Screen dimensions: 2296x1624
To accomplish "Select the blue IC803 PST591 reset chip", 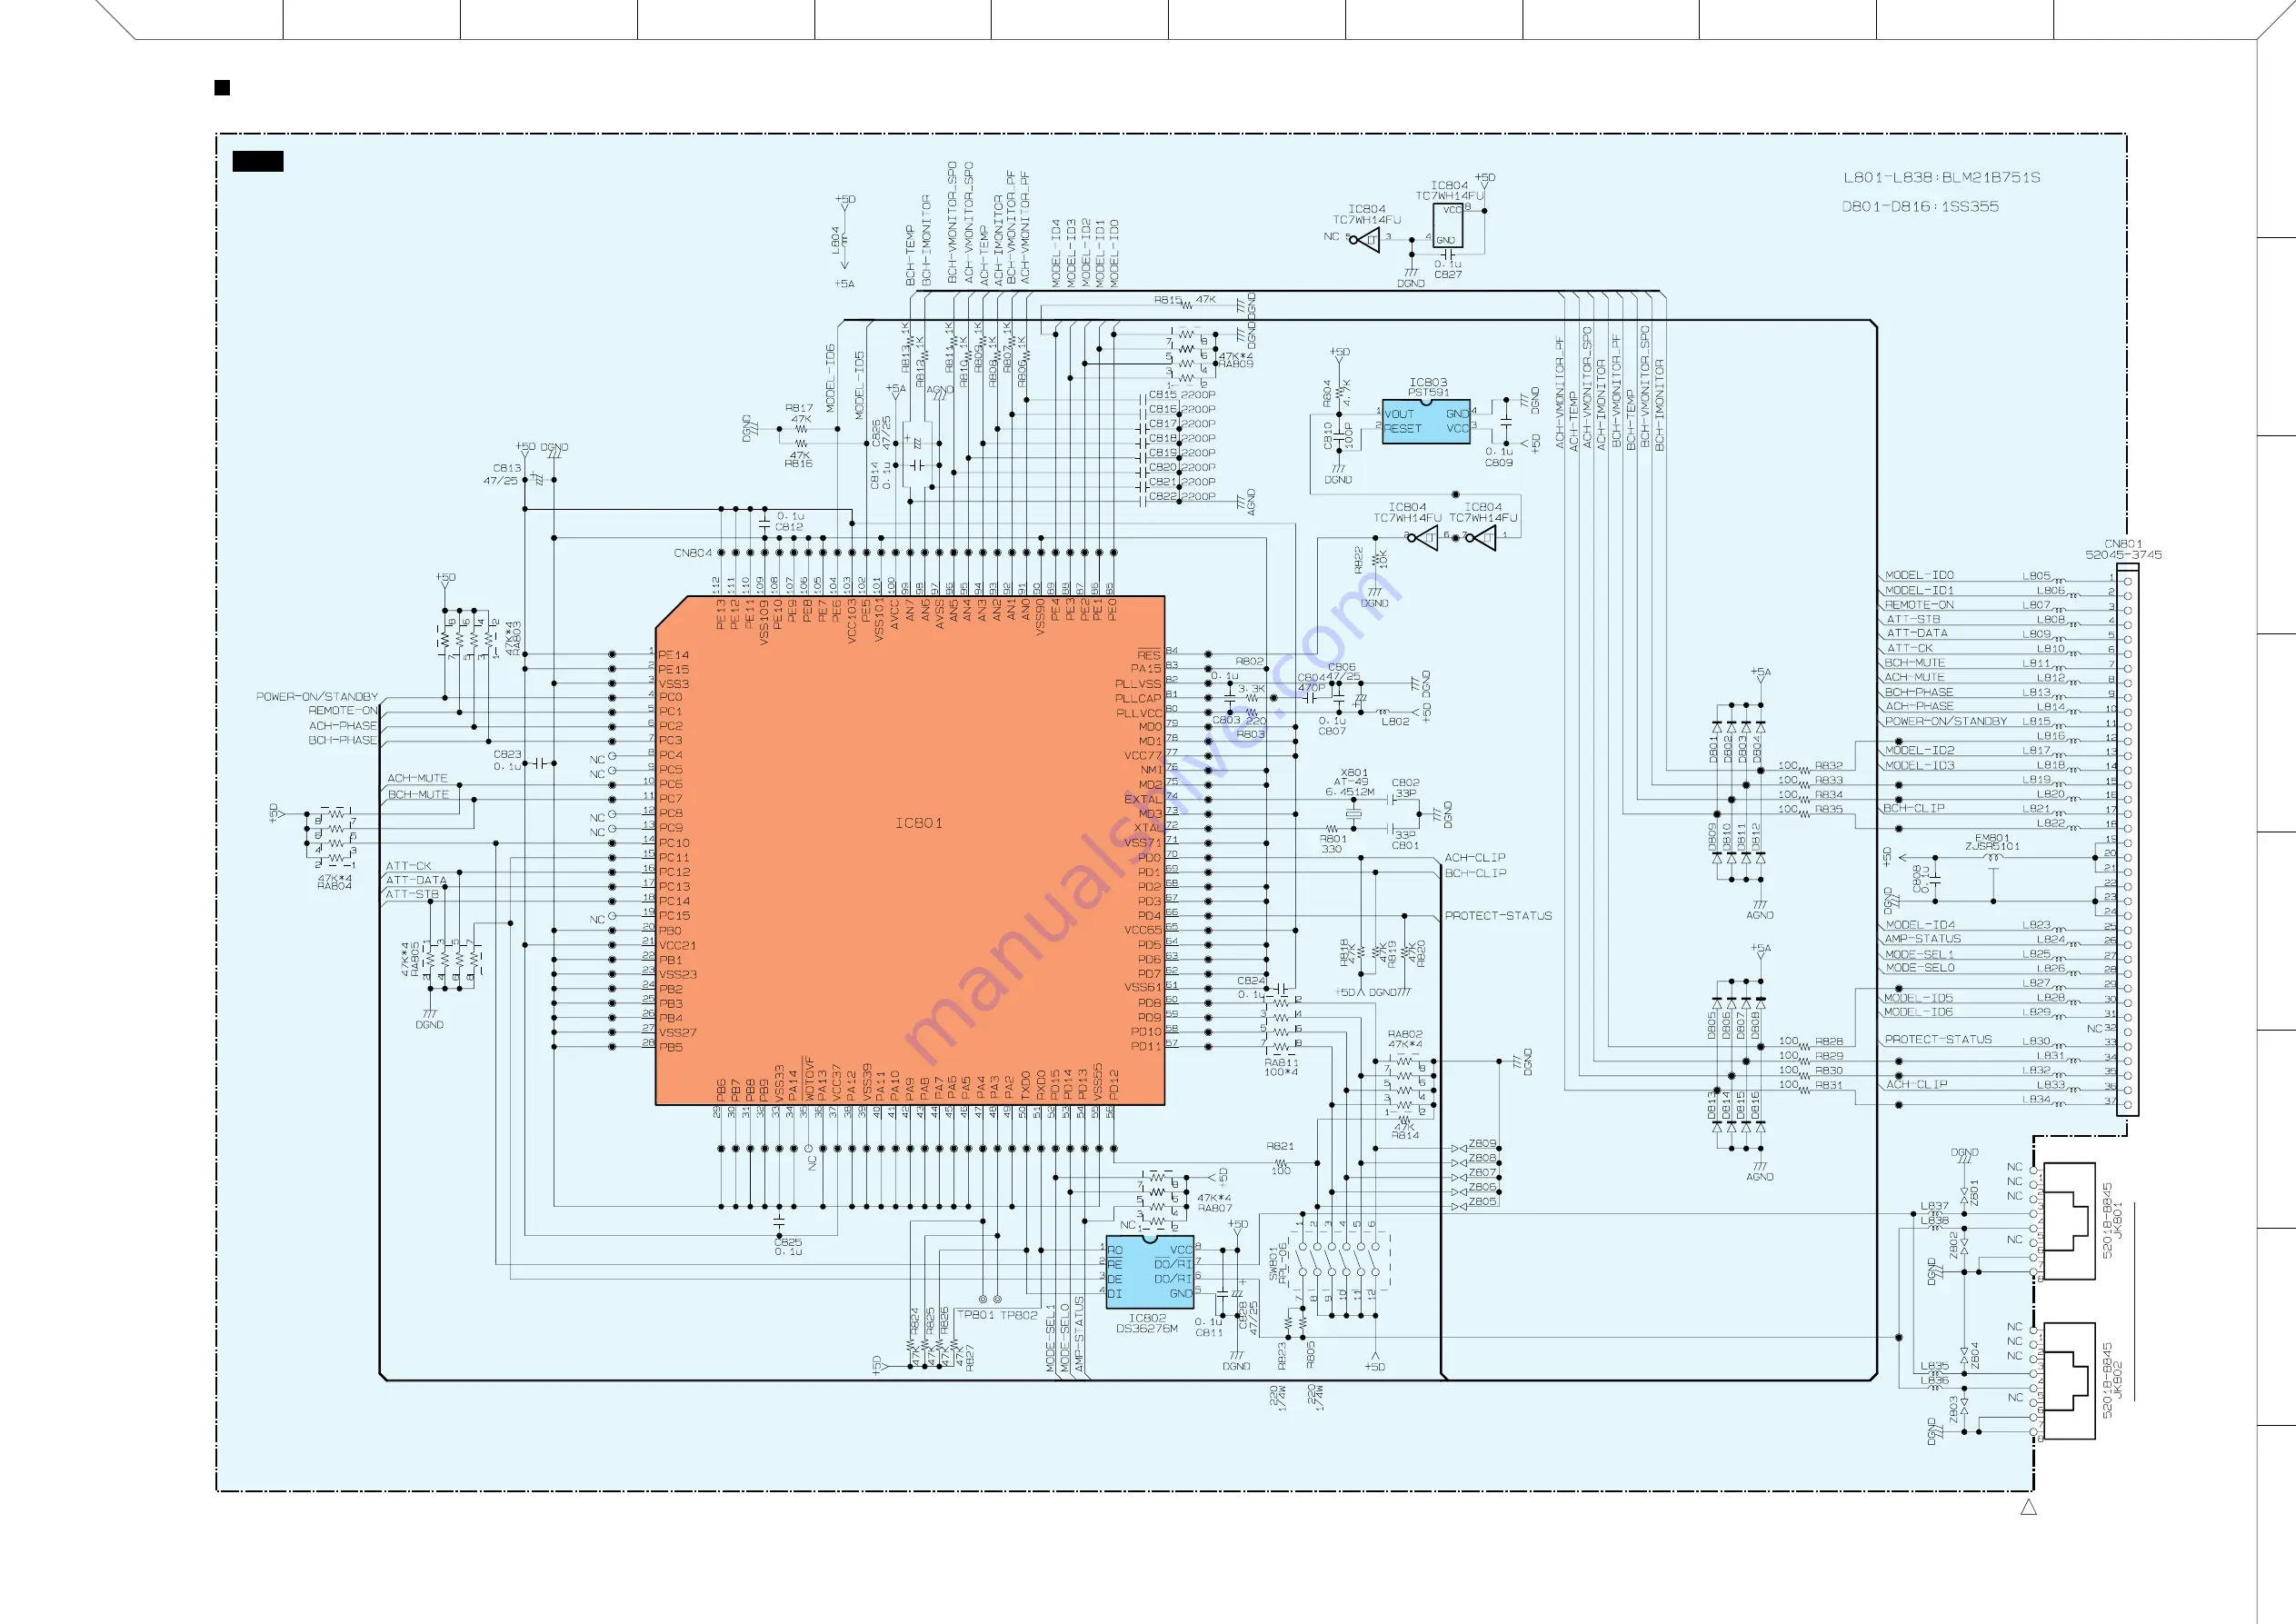I will coord(1426,421).
